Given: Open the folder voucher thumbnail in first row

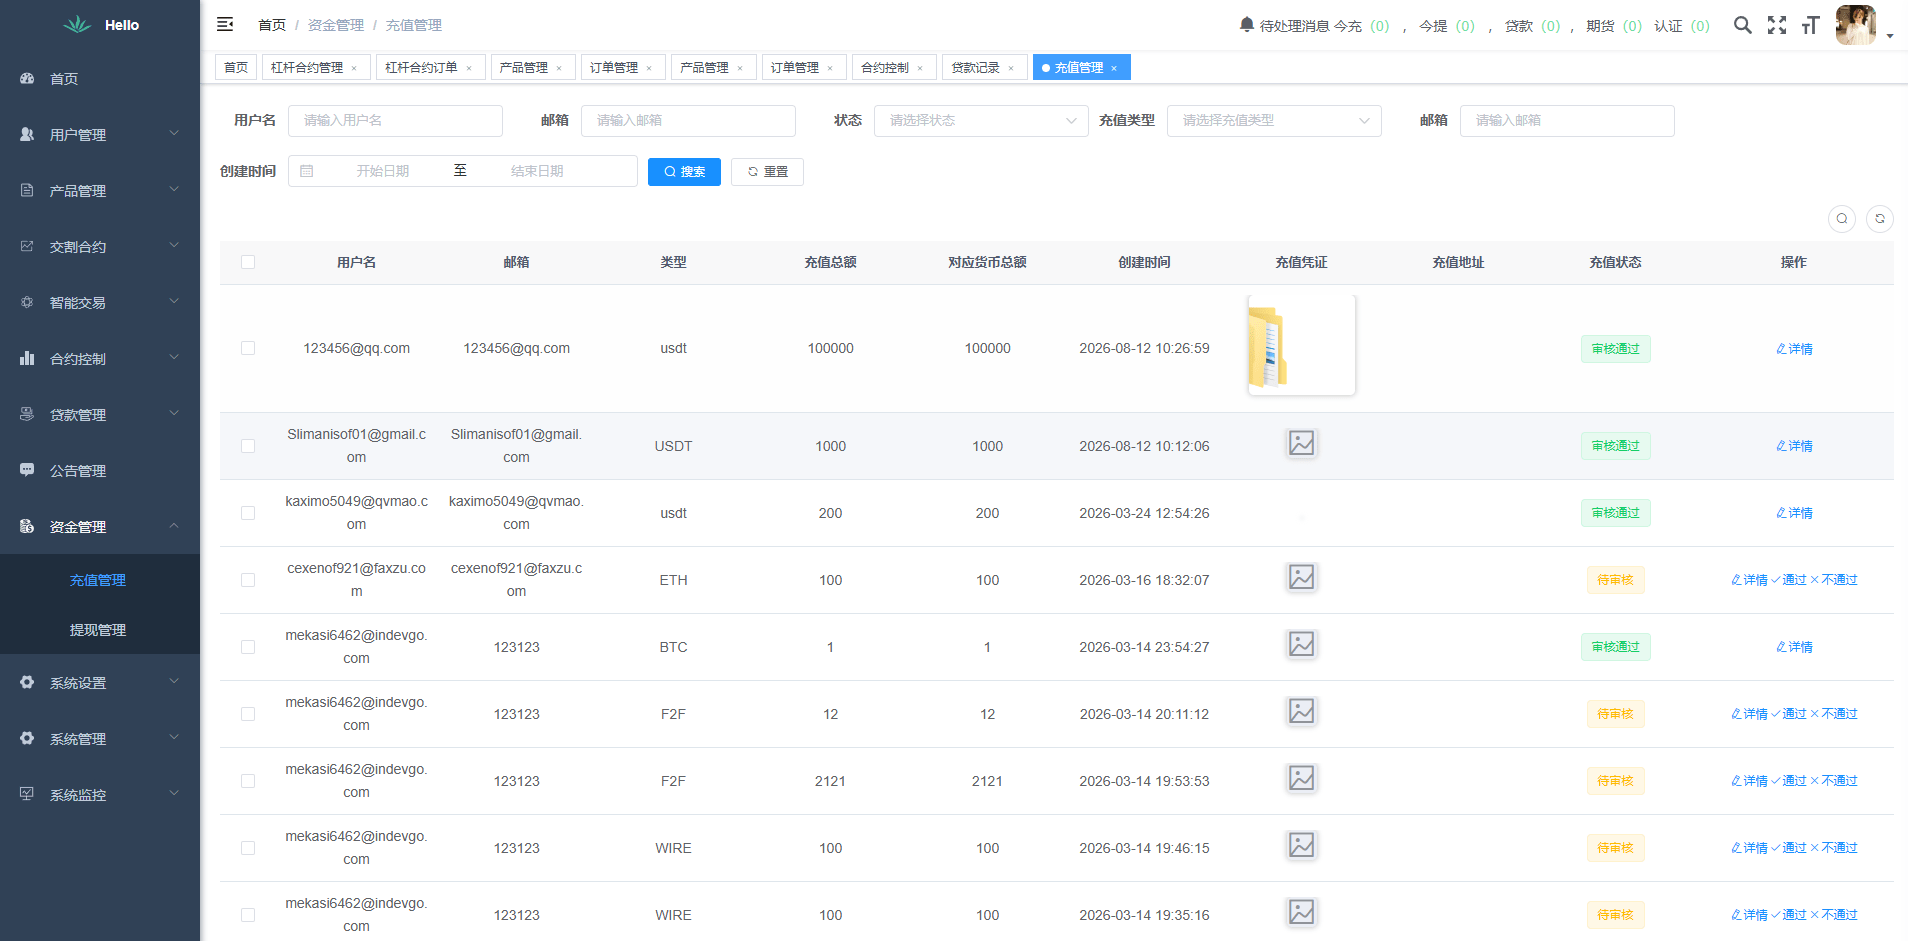Looking at the screenshot, I should click(x=1301, y=345).
